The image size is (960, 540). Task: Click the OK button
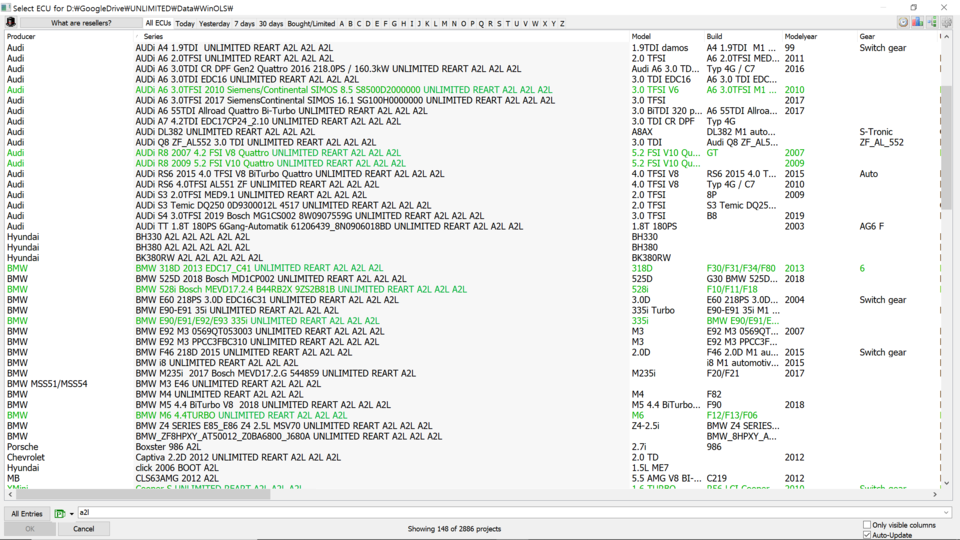point(29,528)
